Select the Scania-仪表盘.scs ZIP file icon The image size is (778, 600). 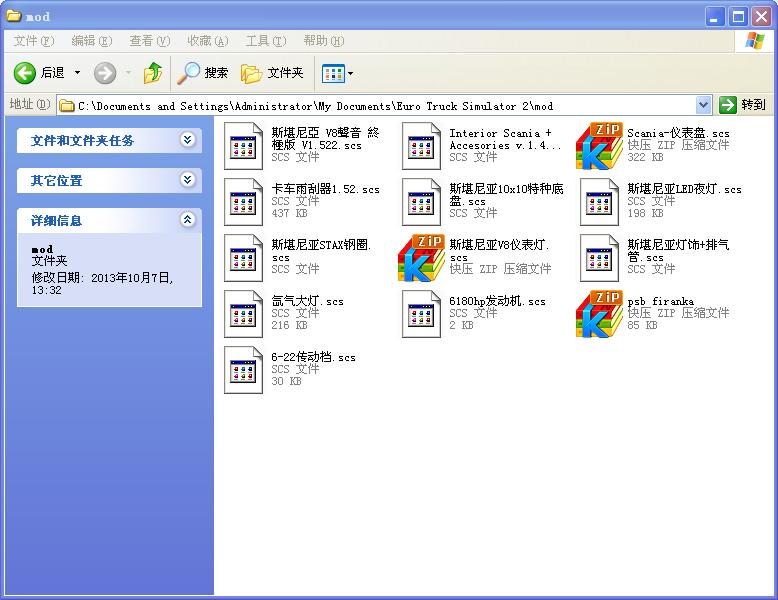[599, 146]
